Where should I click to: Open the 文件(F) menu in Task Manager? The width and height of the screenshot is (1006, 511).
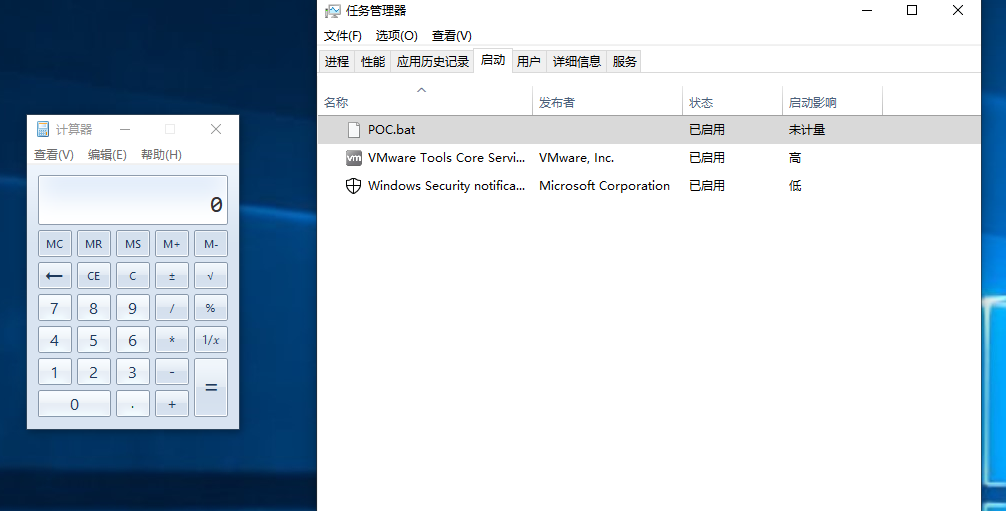pyautogui.click(x=343, y=36)
